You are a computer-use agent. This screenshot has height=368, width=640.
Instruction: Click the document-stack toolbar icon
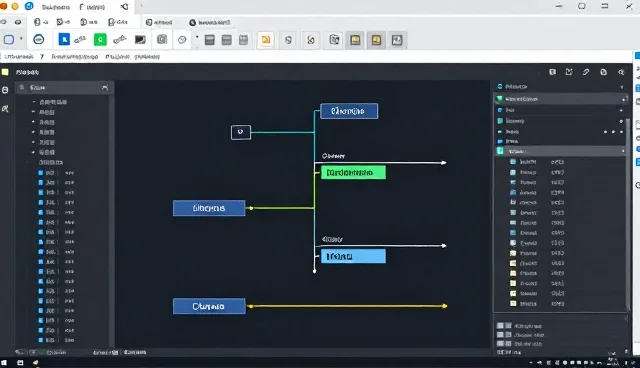pyautogui.click(x=334, y=40)
